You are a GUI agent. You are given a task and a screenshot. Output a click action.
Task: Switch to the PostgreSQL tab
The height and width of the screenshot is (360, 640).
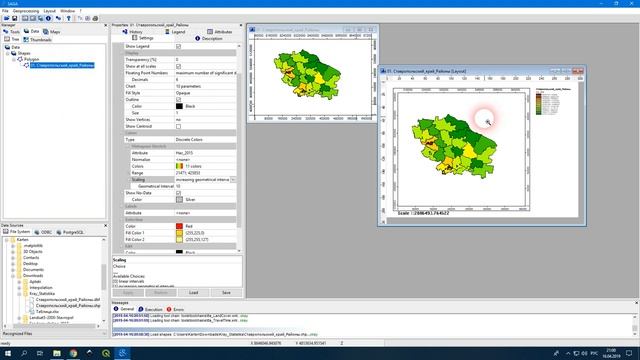click(x=71, y=232)
